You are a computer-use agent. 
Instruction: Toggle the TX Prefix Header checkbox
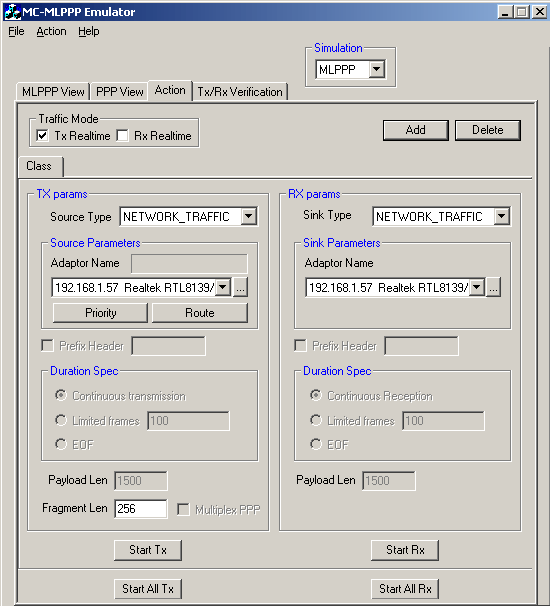click(47, 346)
